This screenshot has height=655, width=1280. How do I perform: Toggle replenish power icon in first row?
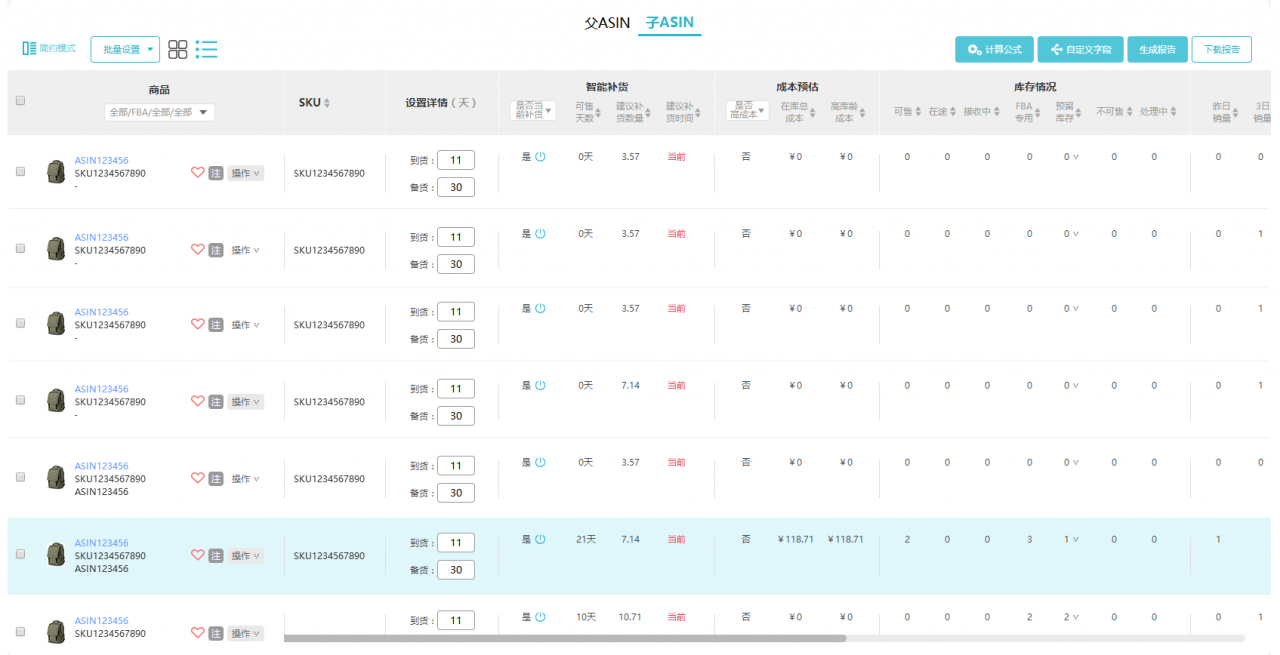[x=540, y=157]
